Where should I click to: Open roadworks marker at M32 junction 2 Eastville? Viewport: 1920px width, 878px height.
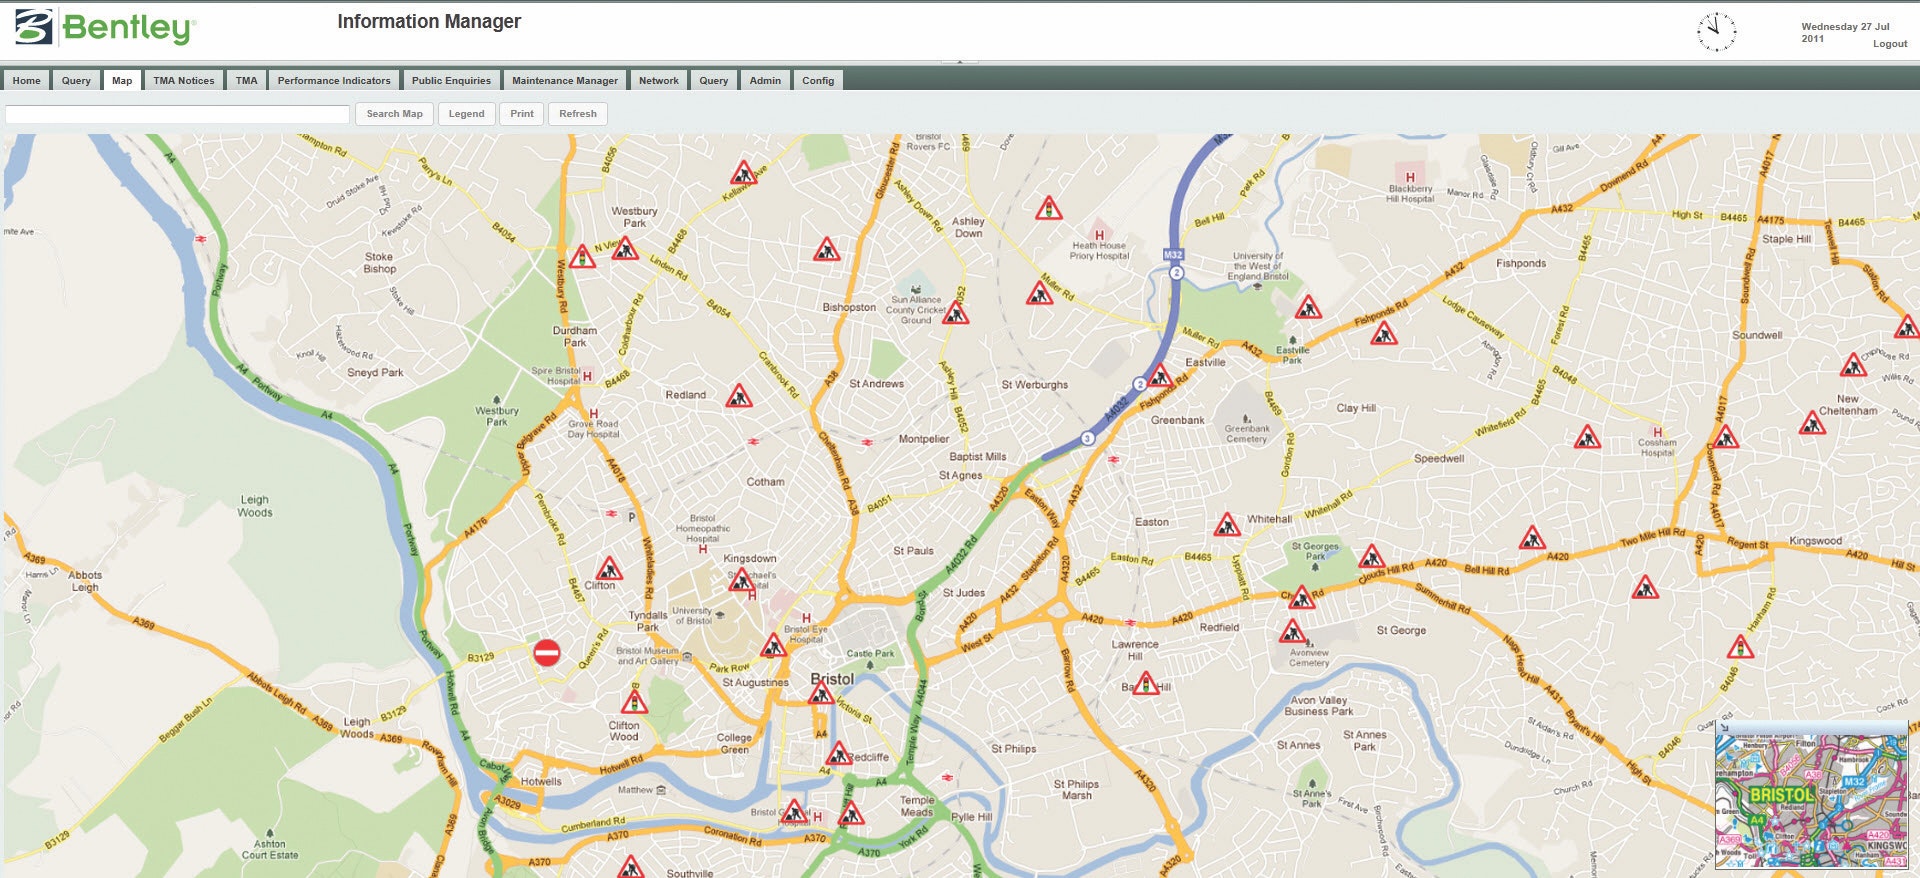(x=1160, y=376)
